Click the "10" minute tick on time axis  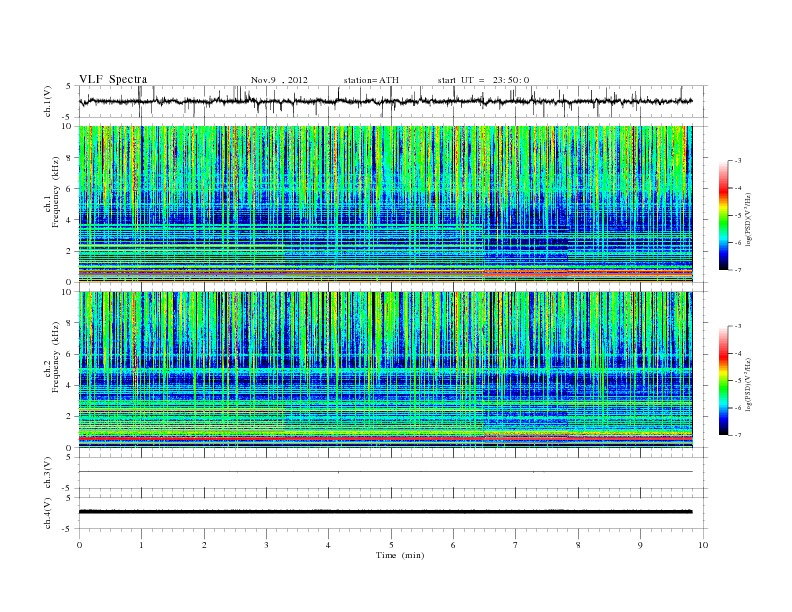click(x=703, y=545)
